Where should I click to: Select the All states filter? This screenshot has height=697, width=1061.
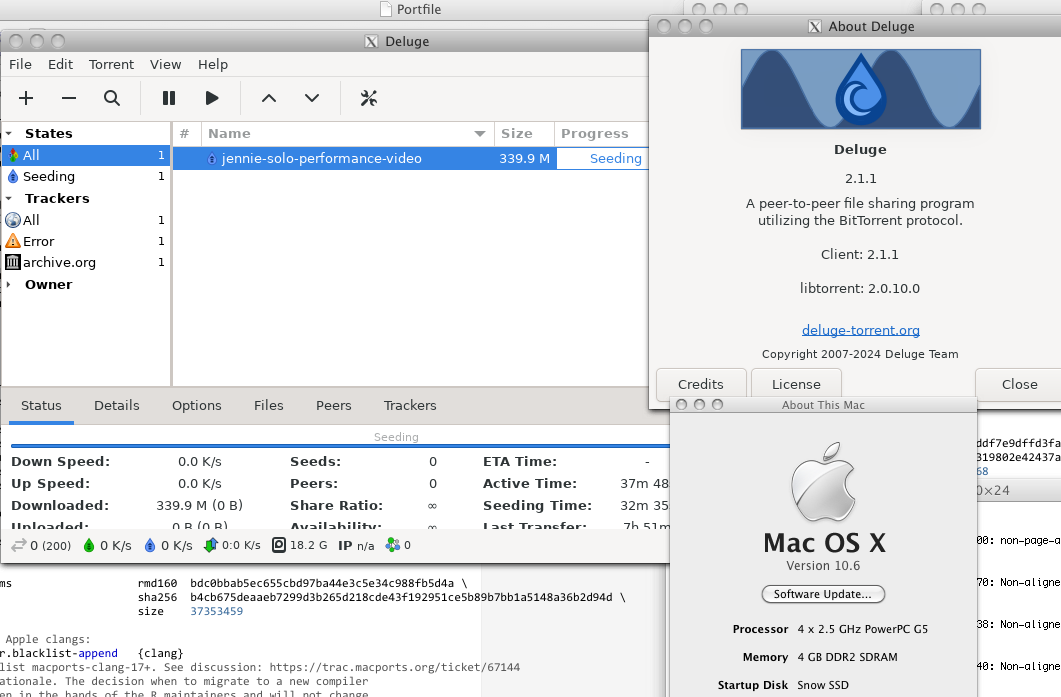pos(86,155)
